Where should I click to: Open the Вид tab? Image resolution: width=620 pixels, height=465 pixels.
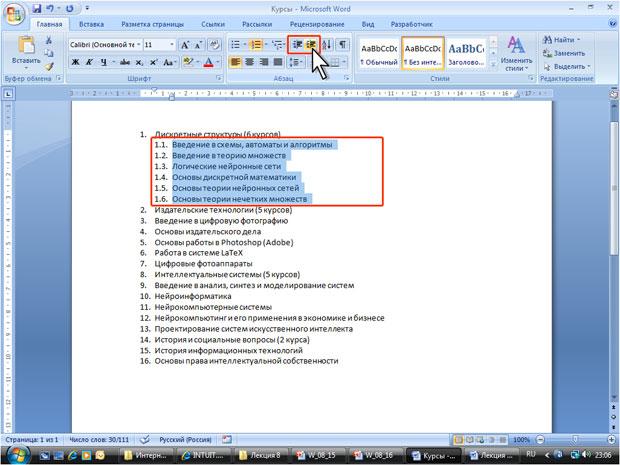click(x=368, y=24)
